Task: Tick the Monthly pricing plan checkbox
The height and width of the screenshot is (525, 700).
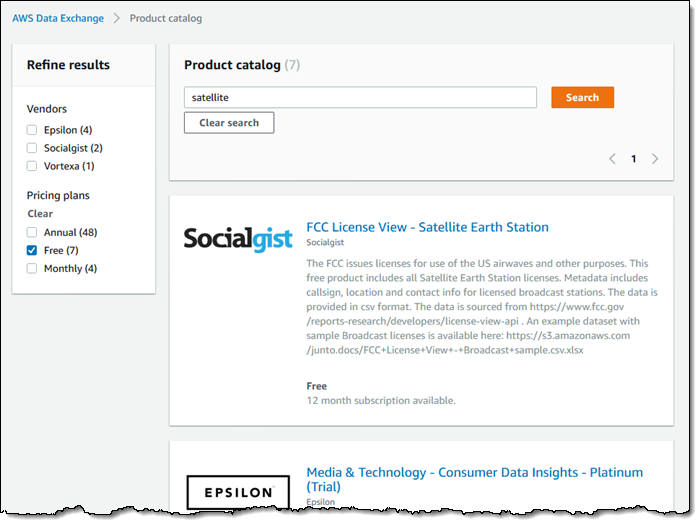Action: (x=33, y=268)
